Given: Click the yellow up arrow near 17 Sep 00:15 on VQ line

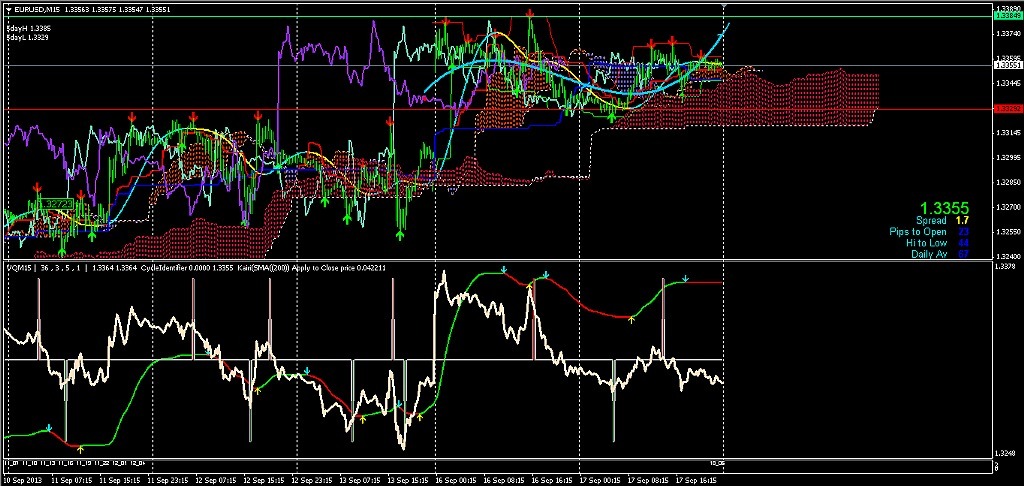Looking at the screenshot, I should (x=632, y=319).
